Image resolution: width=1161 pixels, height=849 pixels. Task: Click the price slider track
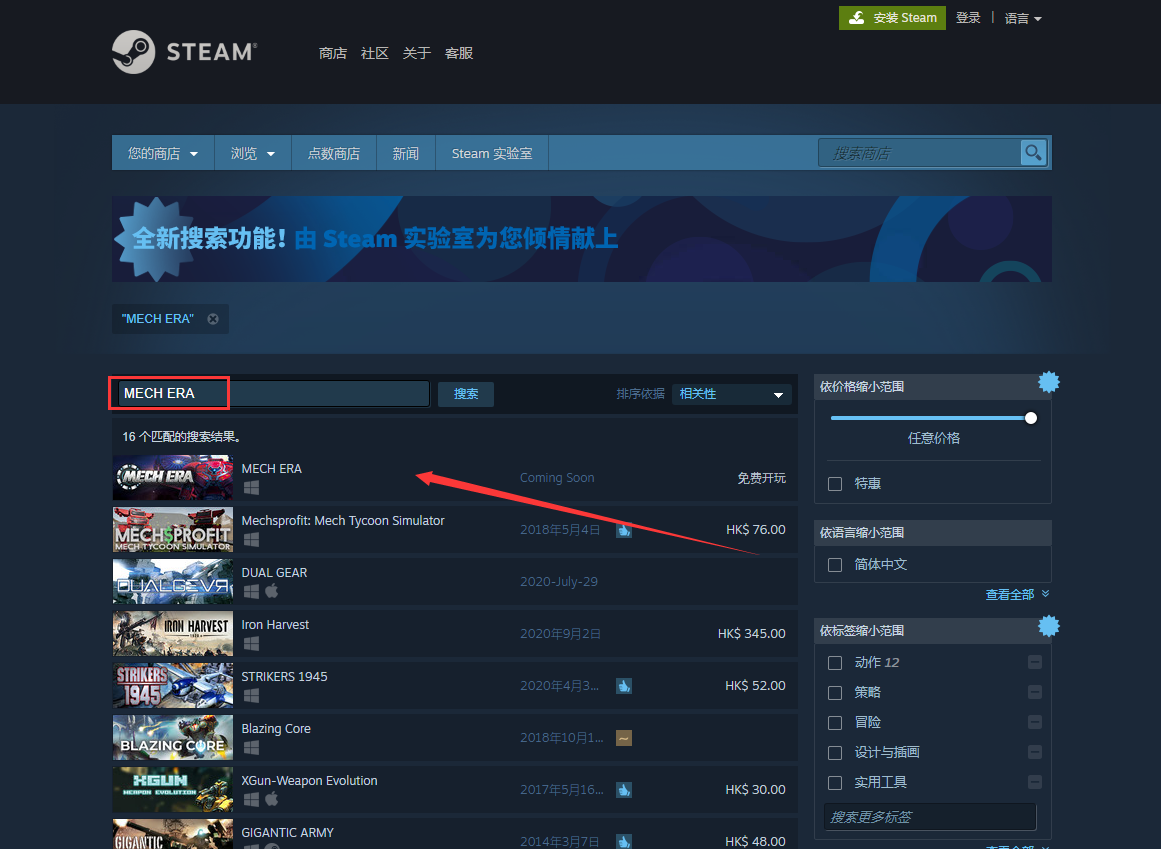[x=931, y=418]
